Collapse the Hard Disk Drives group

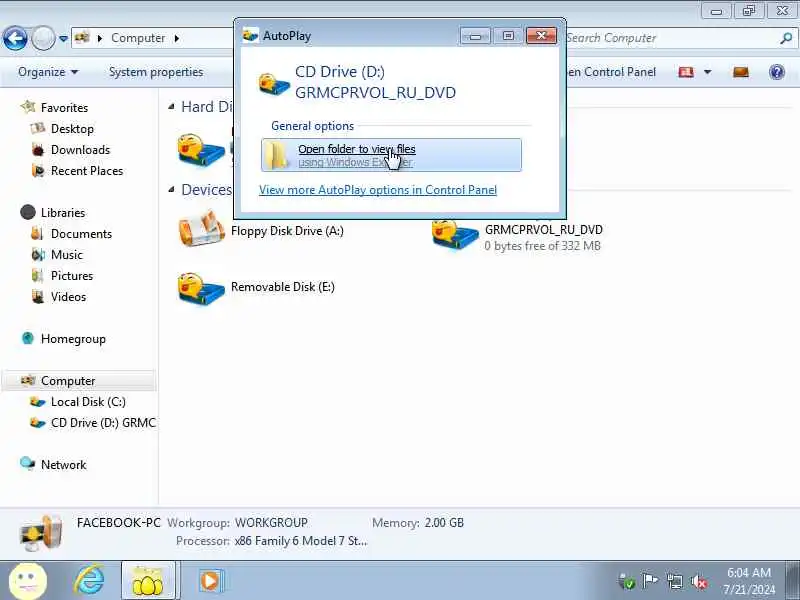(x=171, y=107)
